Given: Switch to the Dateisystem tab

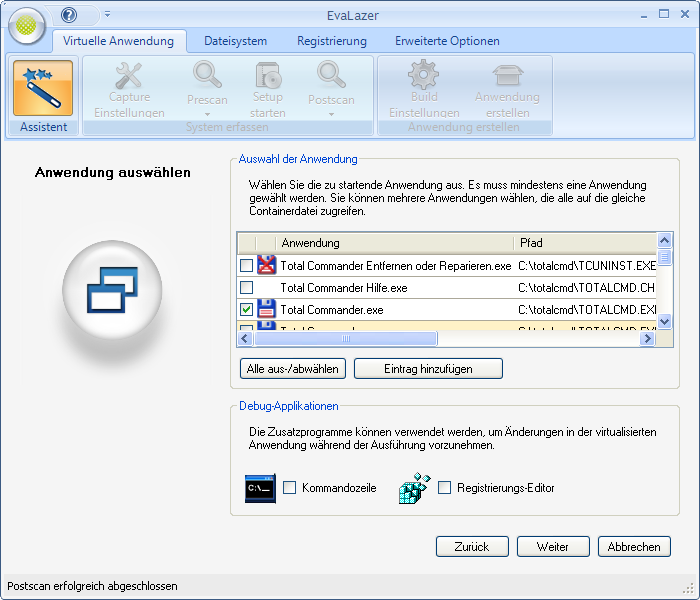Looking at the screenshot, I should 235,41.
